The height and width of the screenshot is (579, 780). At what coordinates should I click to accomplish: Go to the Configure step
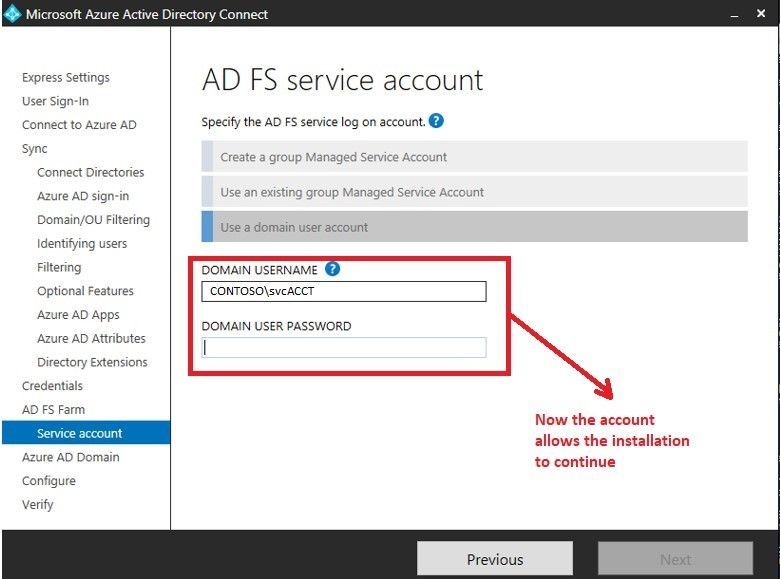[49, 481]
